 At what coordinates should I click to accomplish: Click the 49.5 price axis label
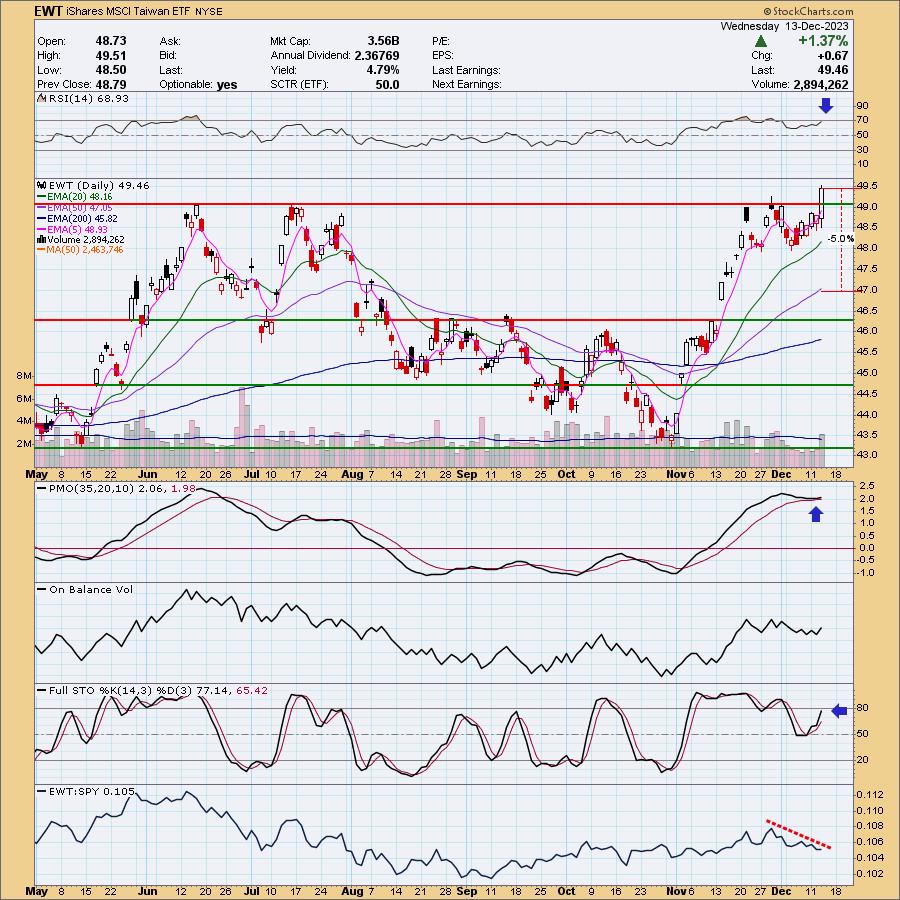pyautogui.click(x=867, y=186)
